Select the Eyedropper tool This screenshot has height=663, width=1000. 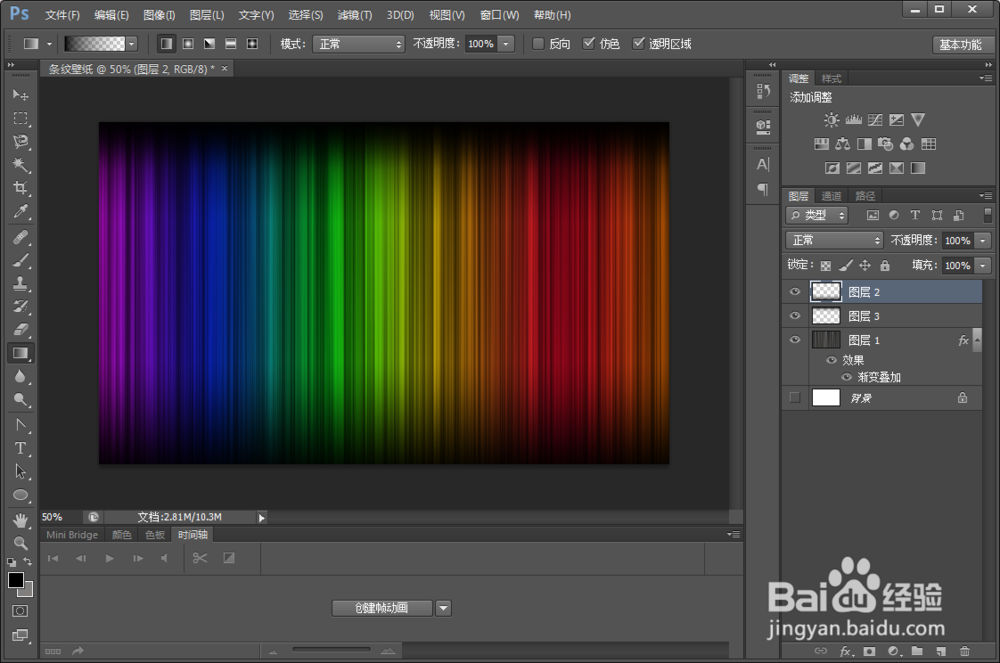[20, 212]
